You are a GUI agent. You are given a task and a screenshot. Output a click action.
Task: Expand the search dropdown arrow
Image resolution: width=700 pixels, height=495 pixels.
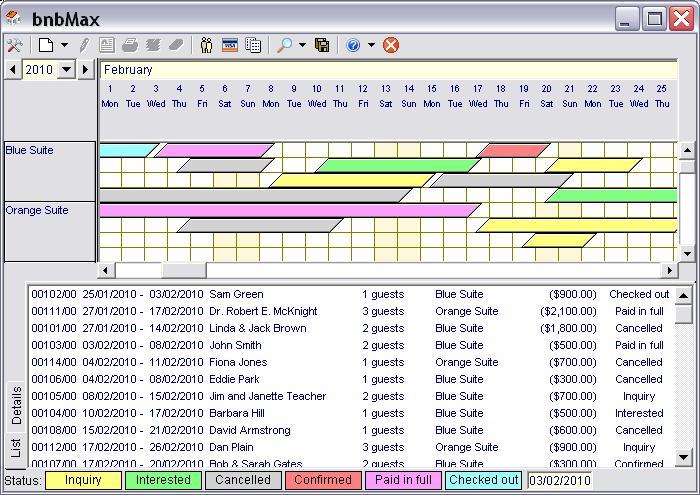tap(302, 45)
